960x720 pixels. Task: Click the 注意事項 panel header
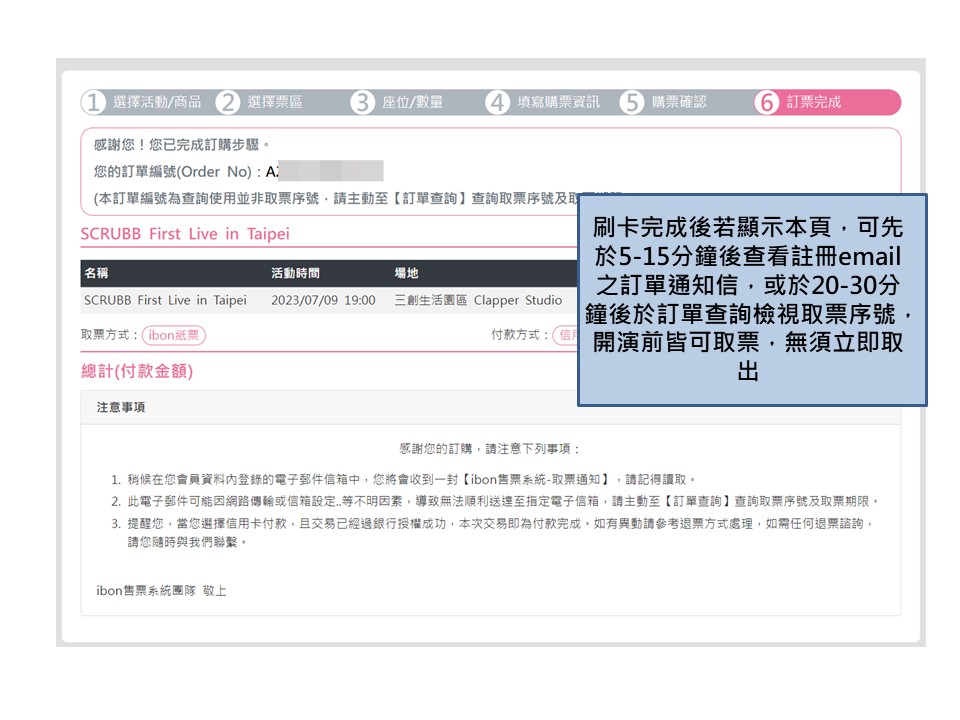tap(490, 408)
